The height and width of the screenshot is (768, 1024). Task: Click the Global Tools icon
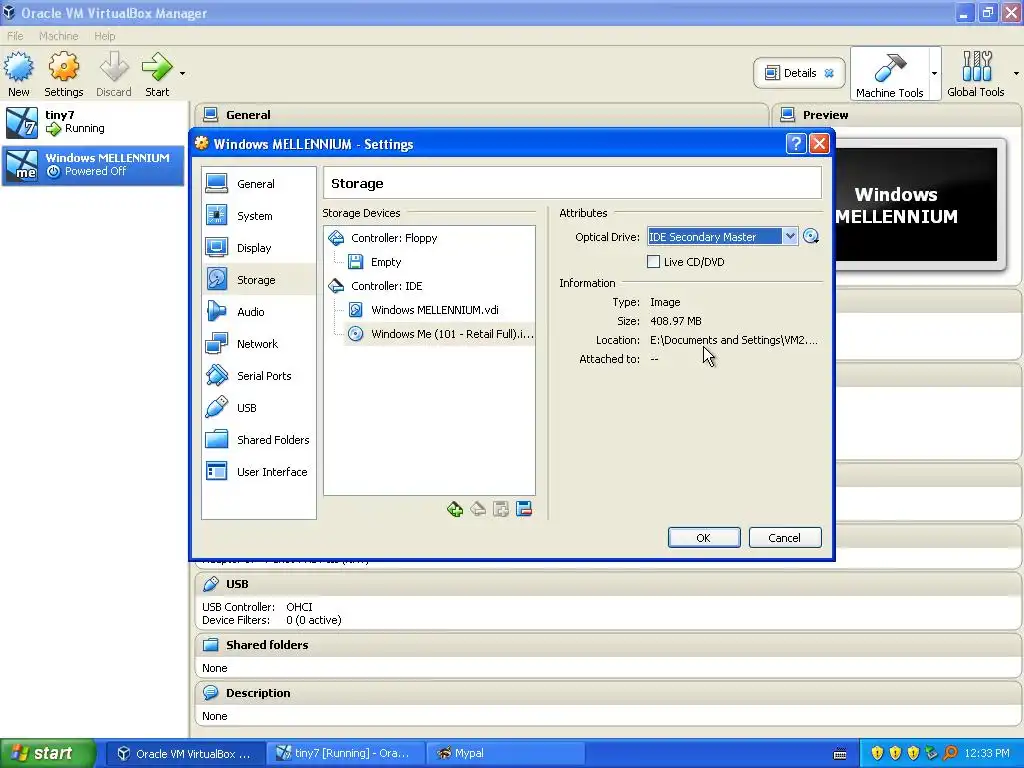tap(976, 66)
